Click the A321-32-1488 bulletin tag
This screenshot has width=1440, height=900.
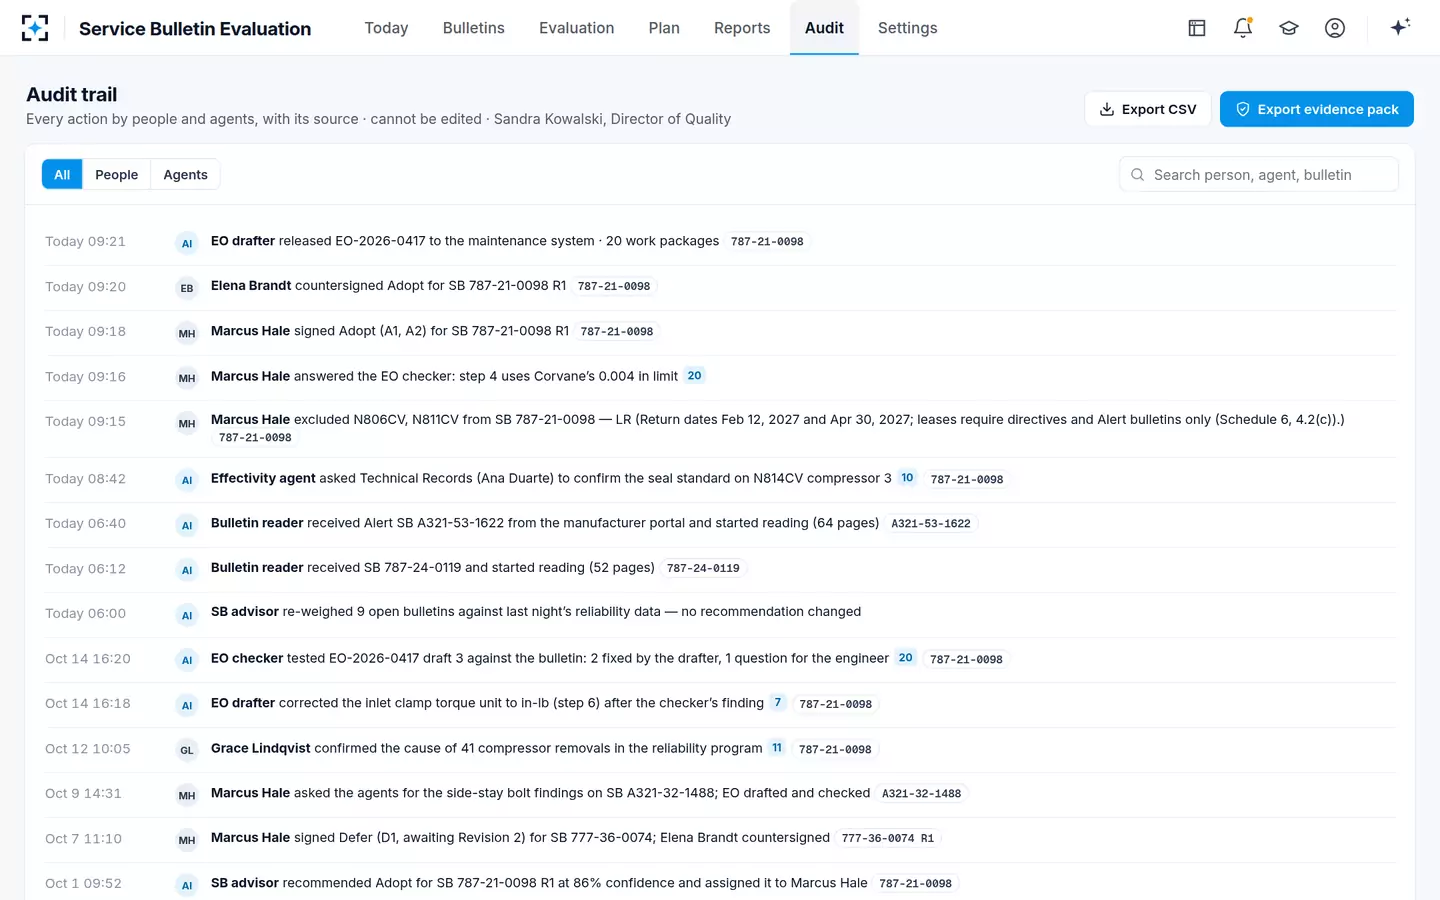921,794
